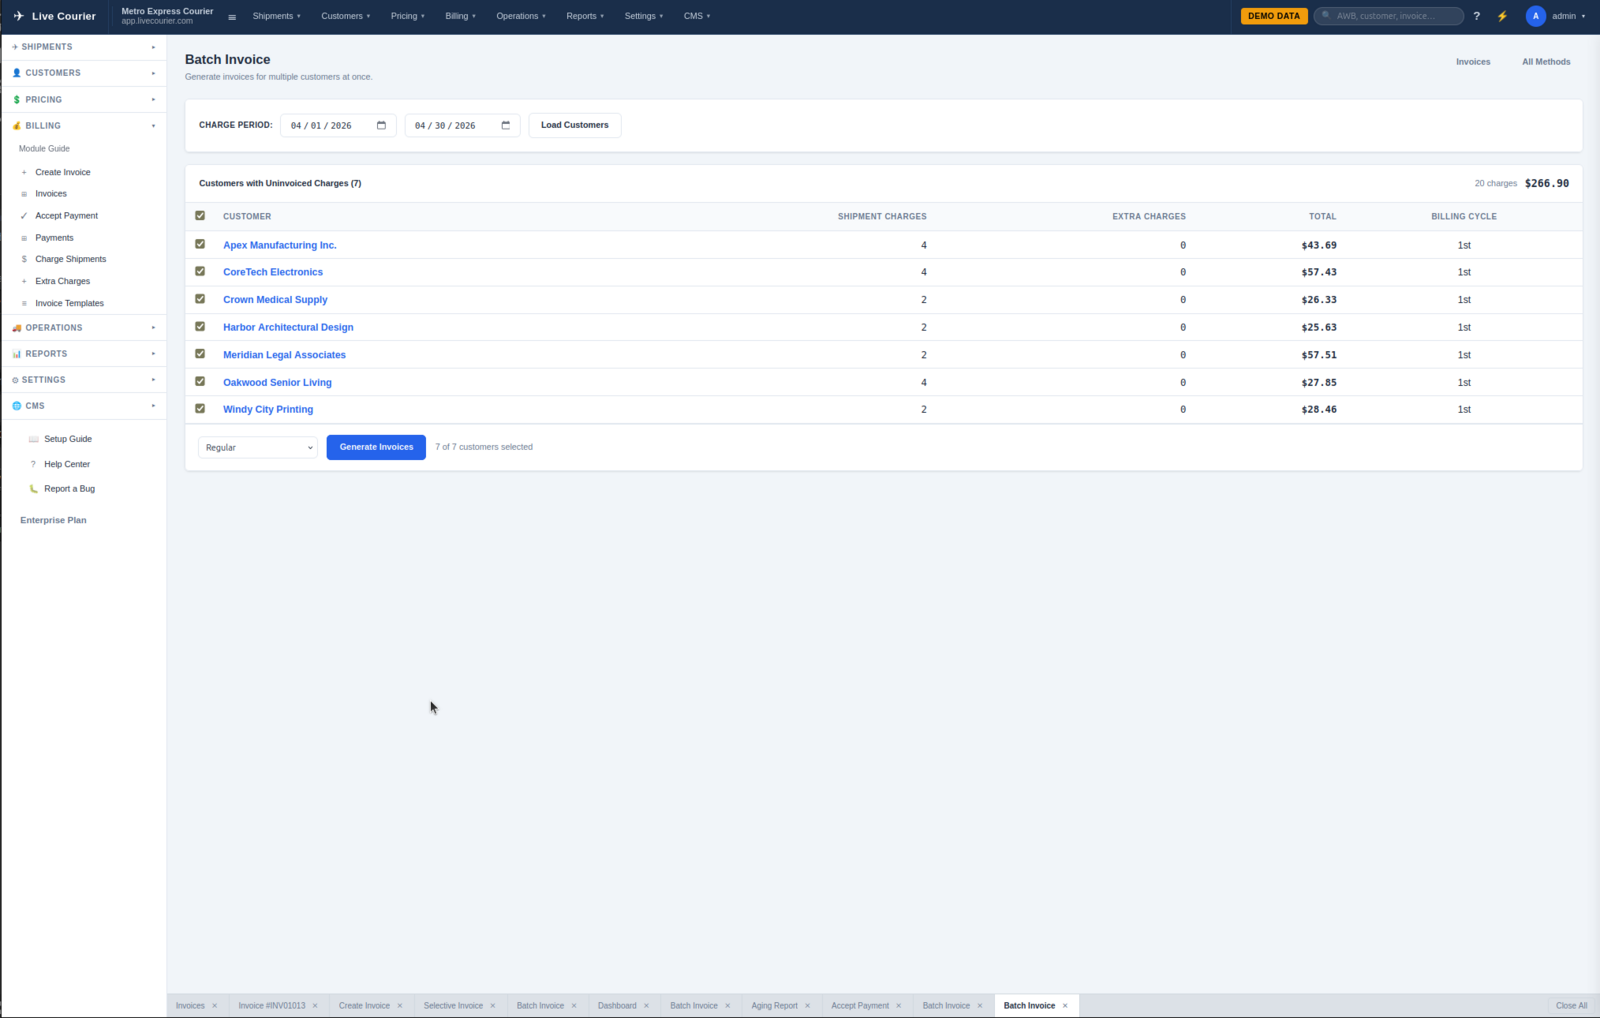Switch to the Accept Payment tab
This screenshot has width=1600, height=1018.
pyautogui.click(x=859, y=1006)
